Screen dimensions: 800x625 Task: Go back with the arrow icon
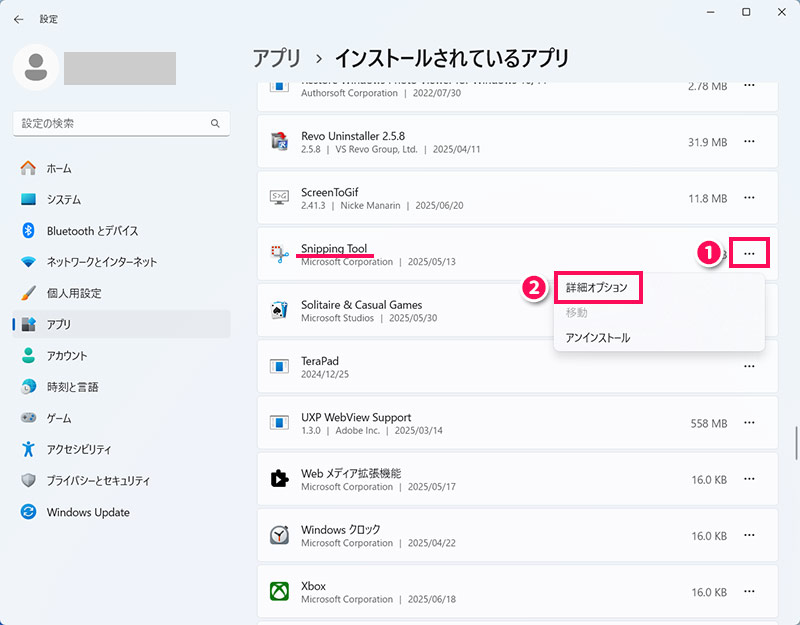(19, 19)
